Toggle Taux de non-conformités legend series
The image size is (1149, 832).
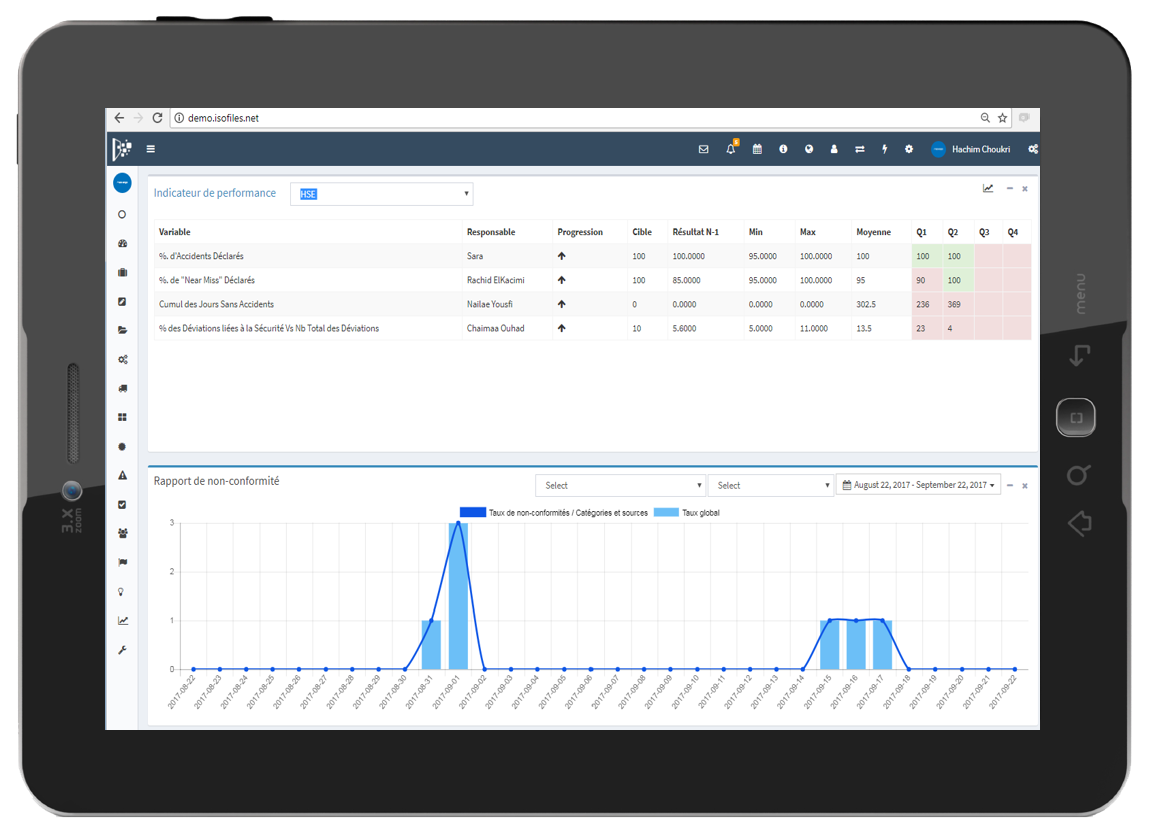(554, 512)
